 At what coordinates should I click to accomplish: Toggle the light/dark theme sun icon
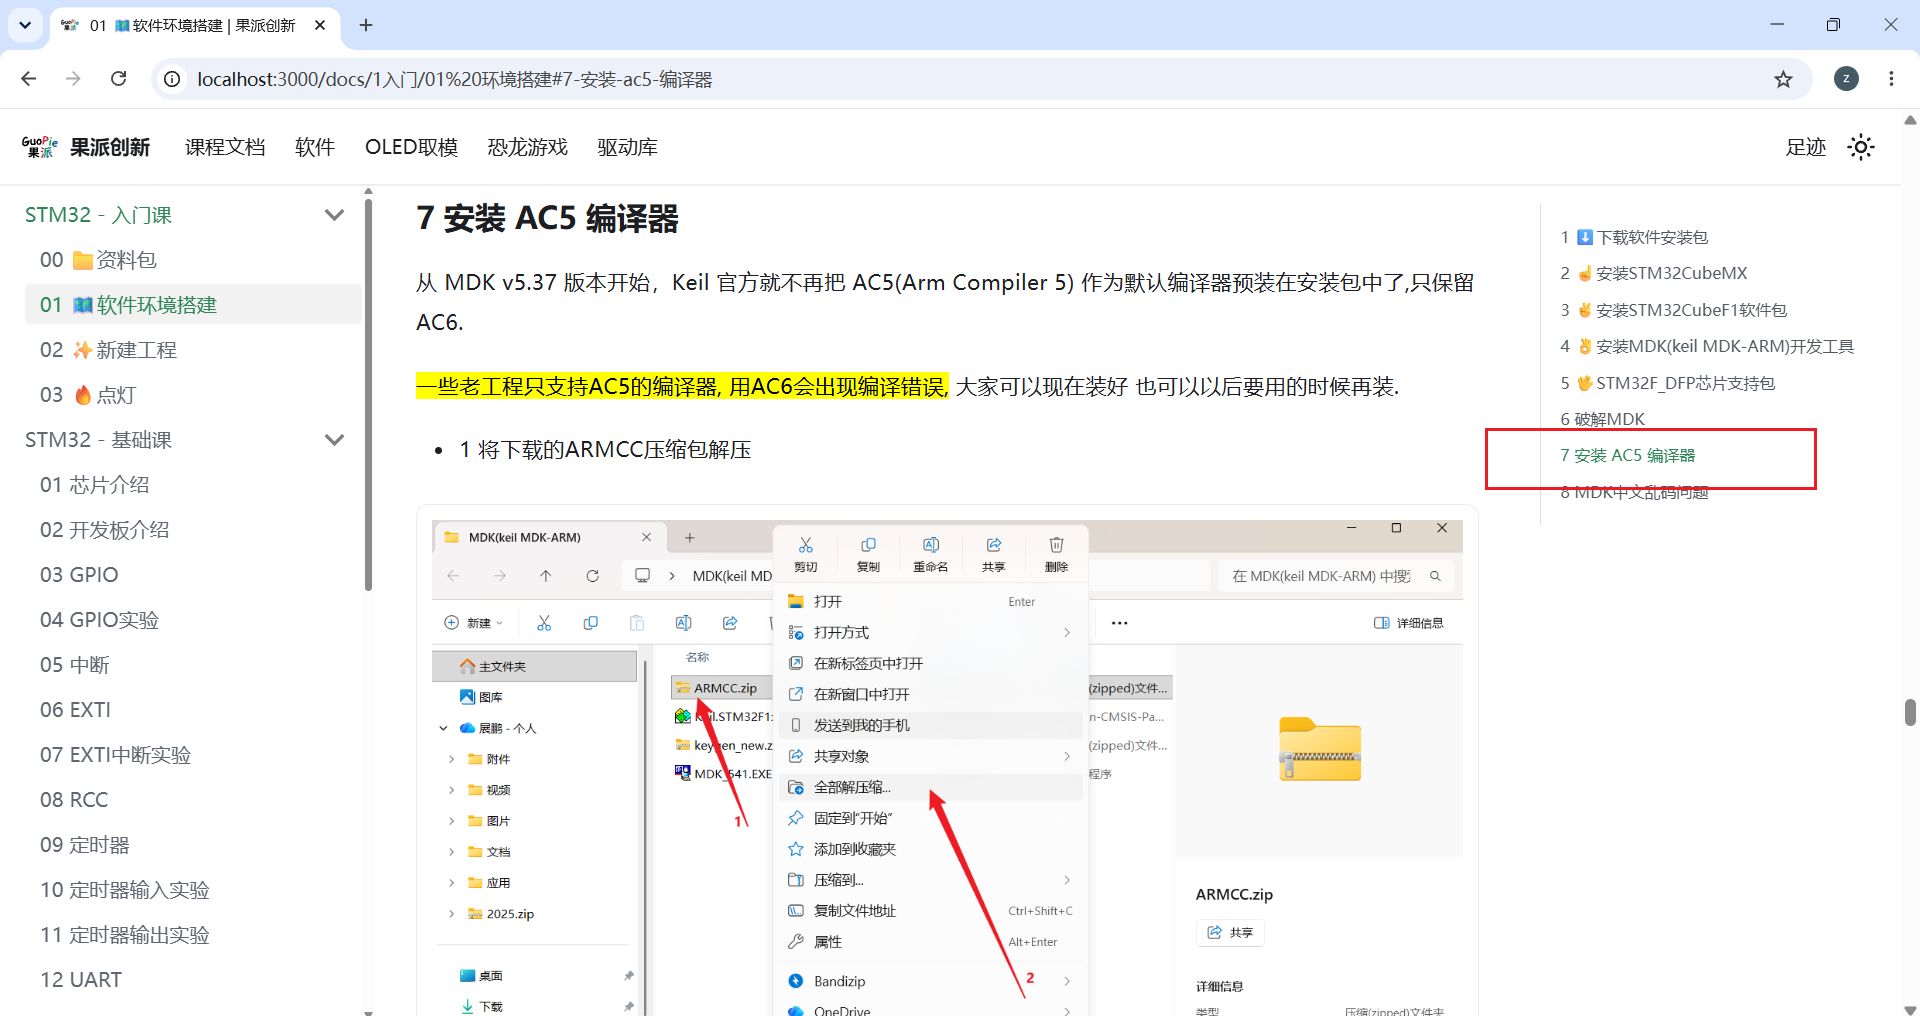[1861, 147]
